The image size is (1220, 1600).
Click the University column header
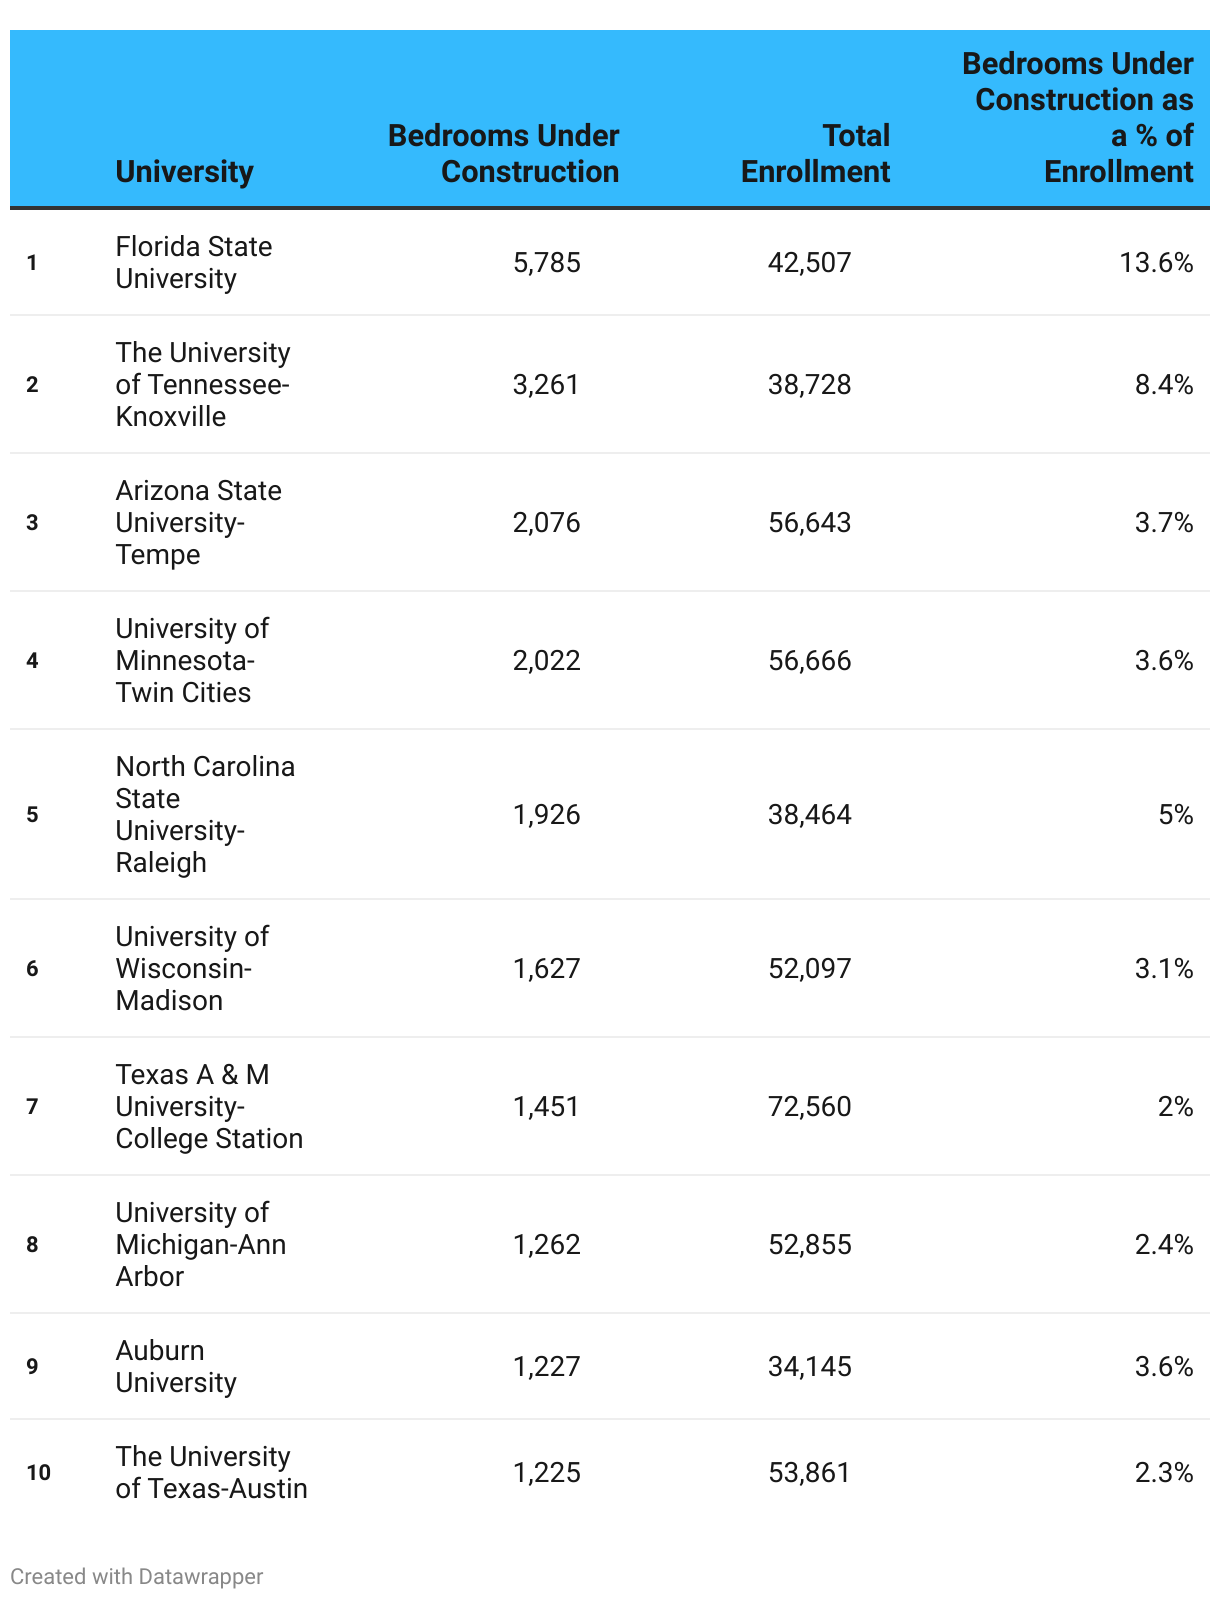point(184,171)
